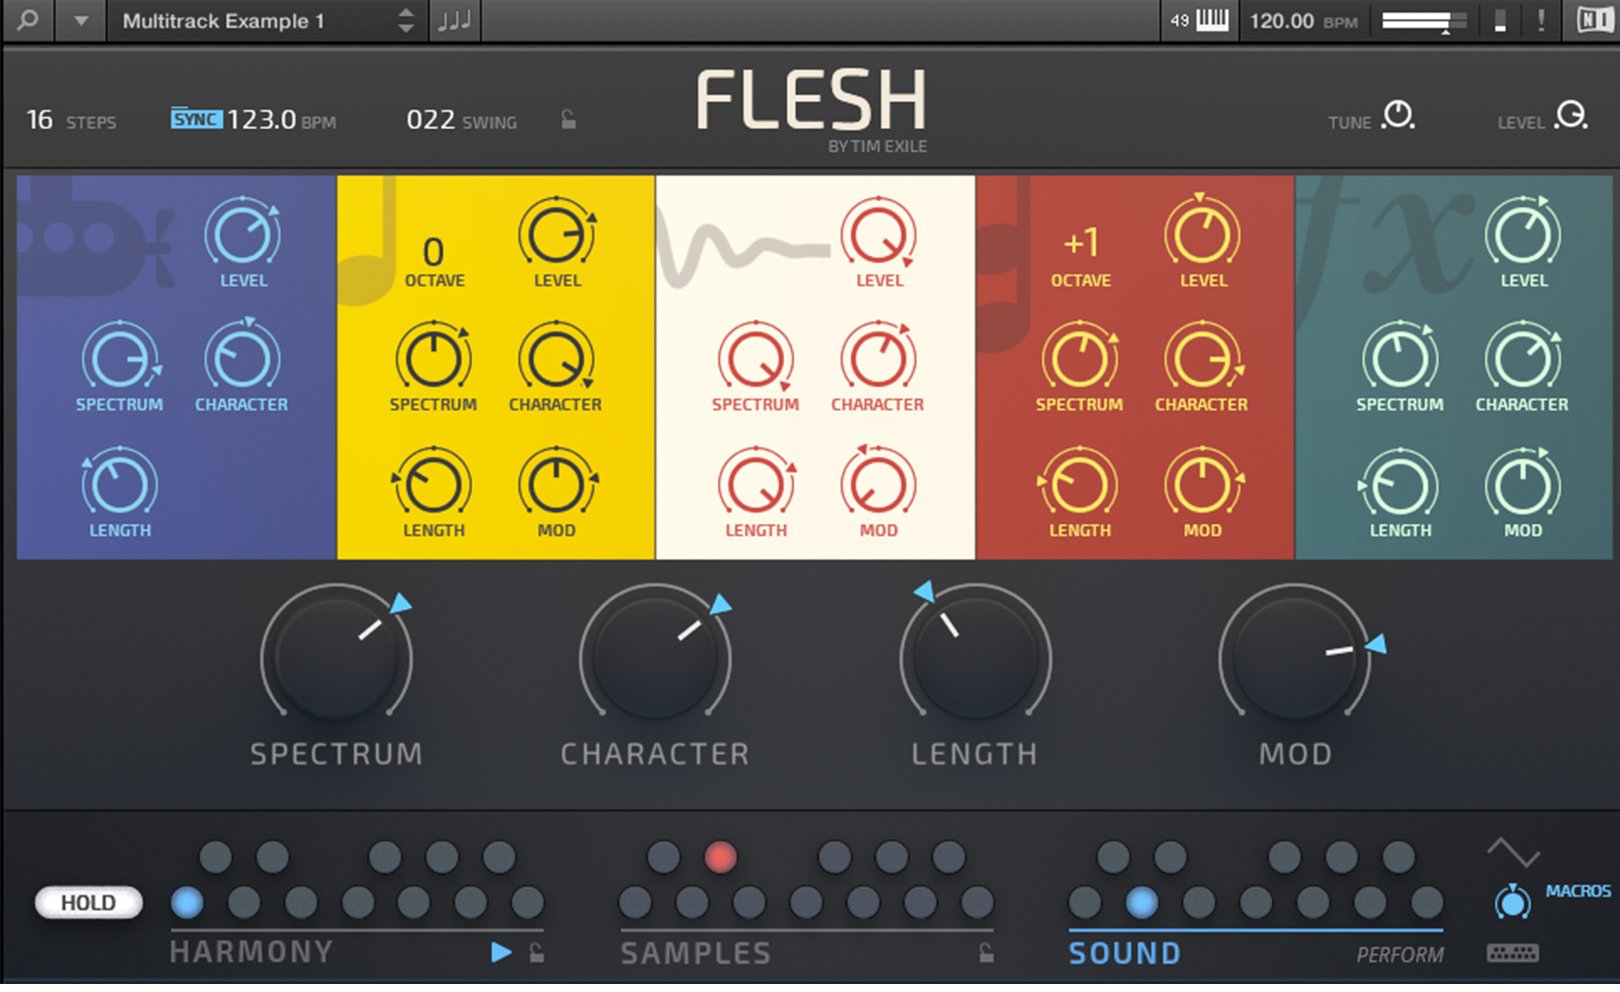Toggle the HOLD button
Image resolution: width=1620 pixels, height=992 pixels.
point(88,903)
